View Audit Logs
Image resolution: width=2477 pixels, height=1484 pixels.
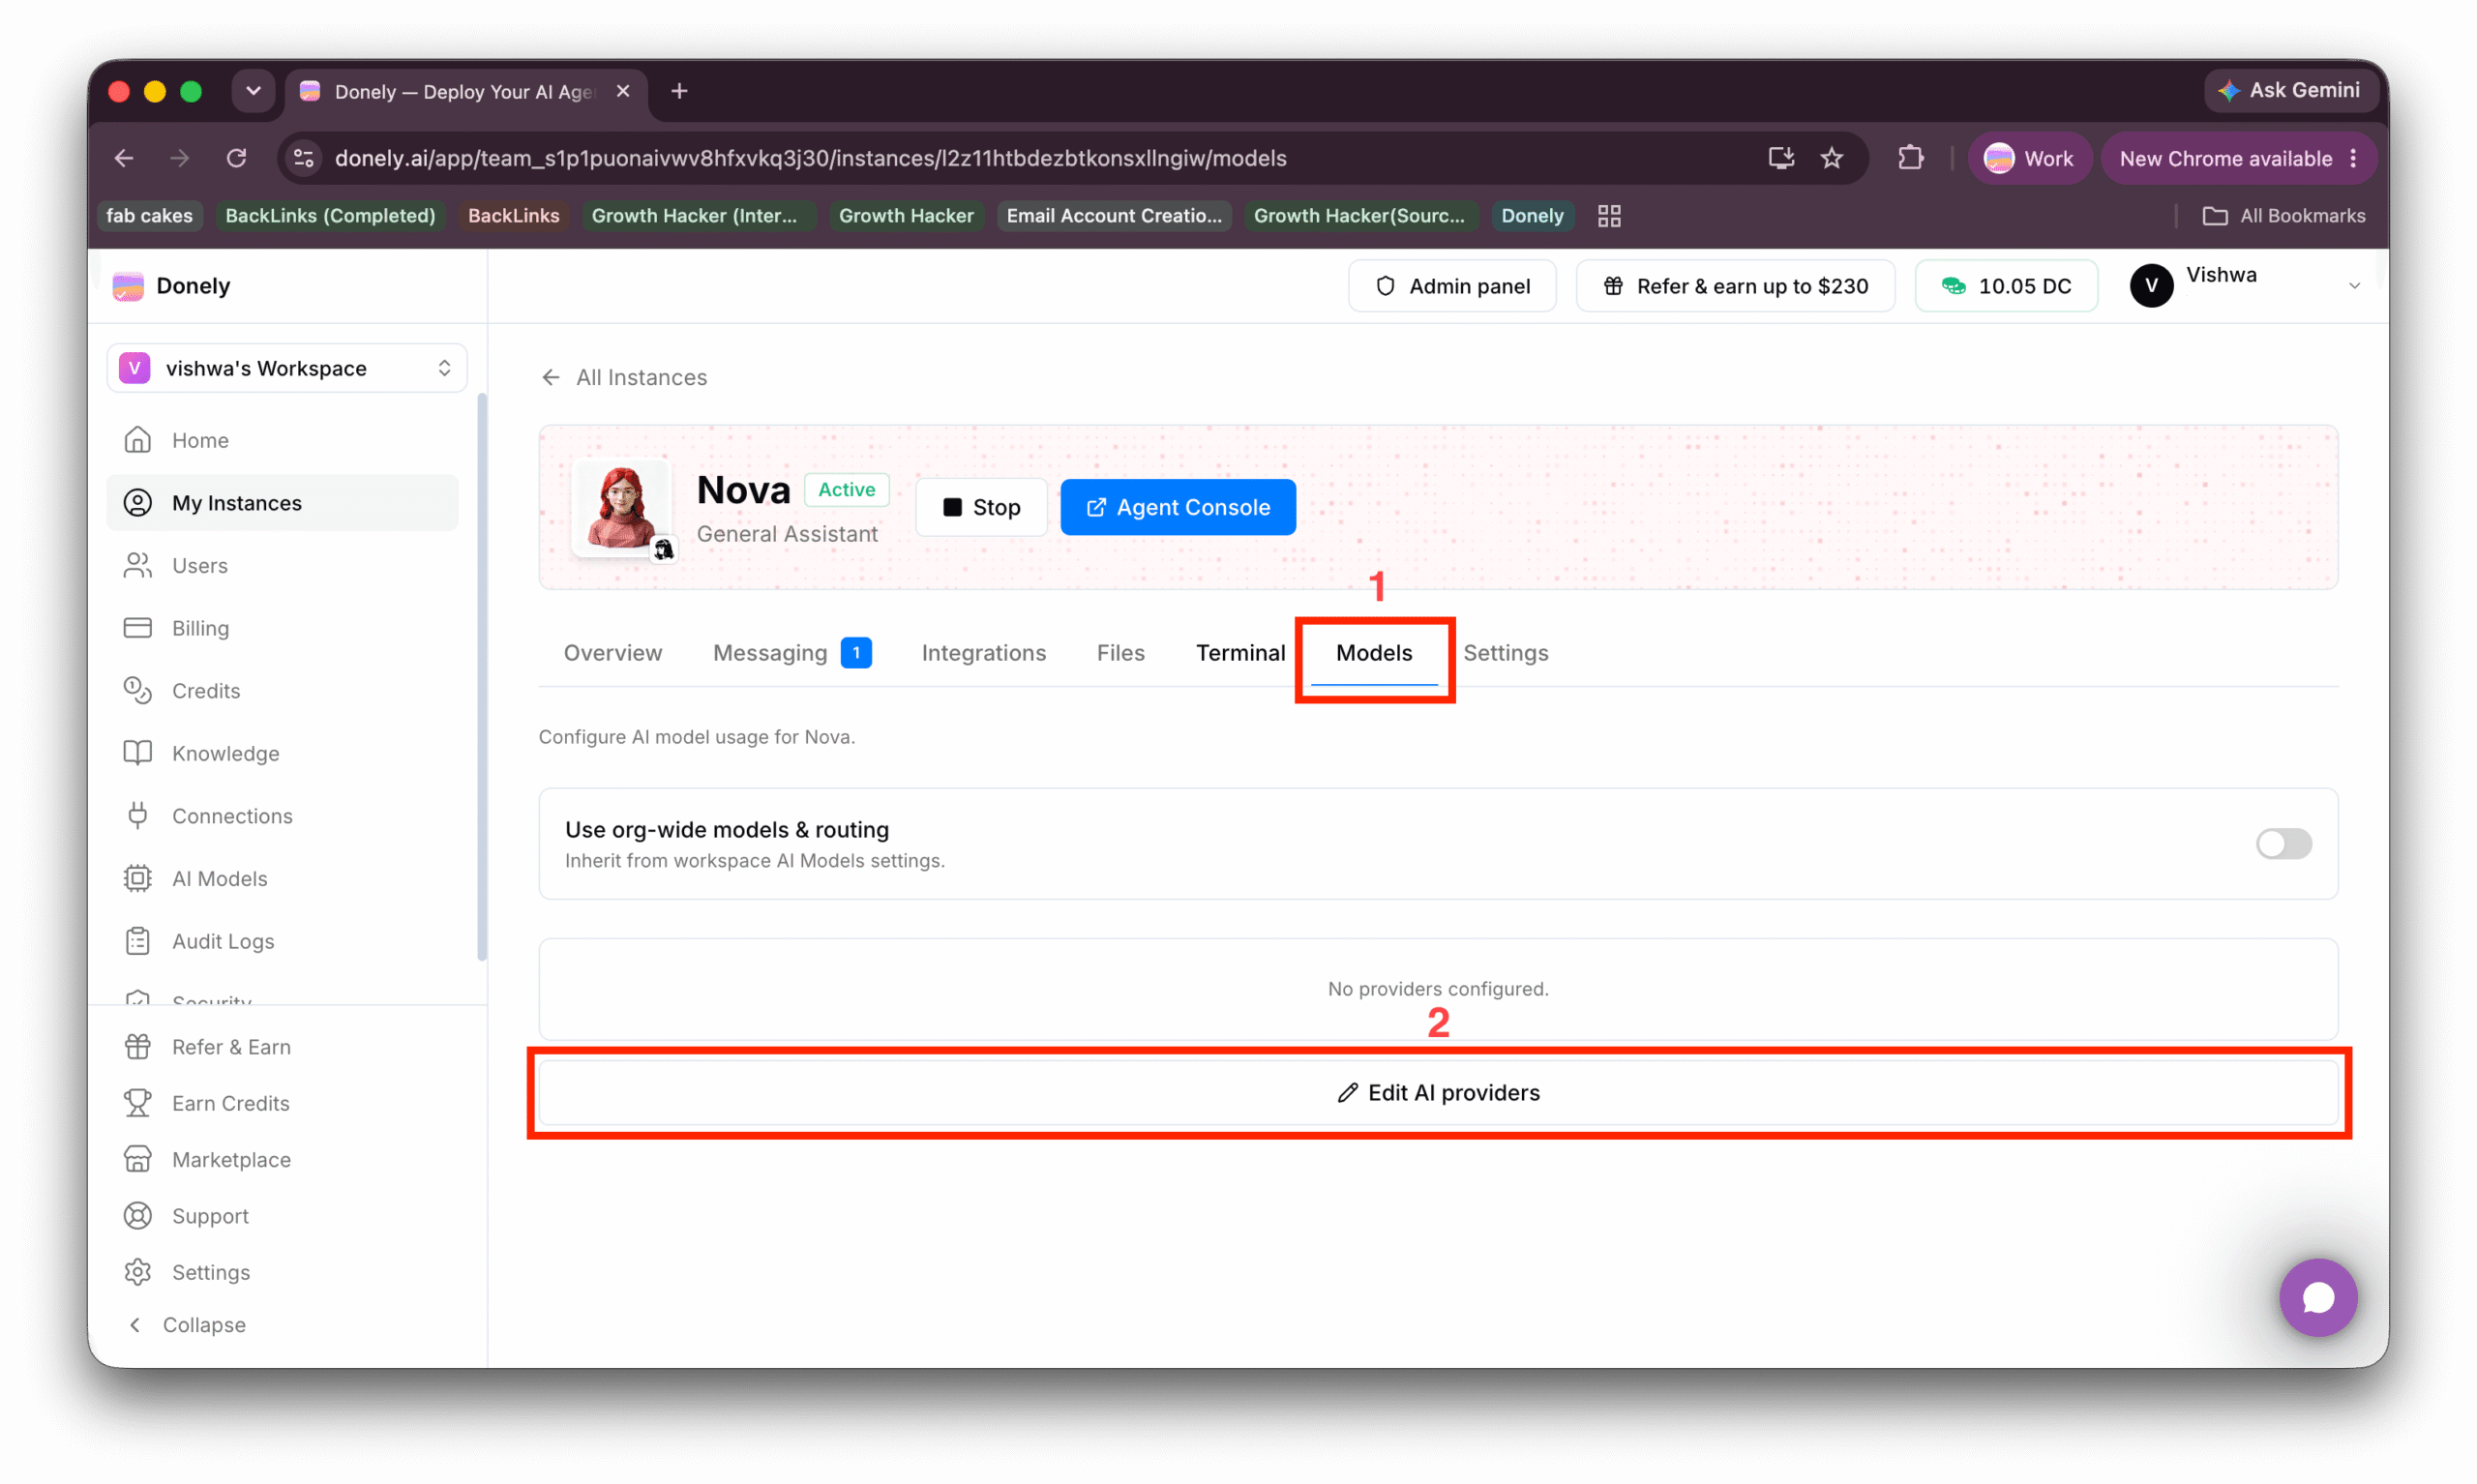pos(282,941)
